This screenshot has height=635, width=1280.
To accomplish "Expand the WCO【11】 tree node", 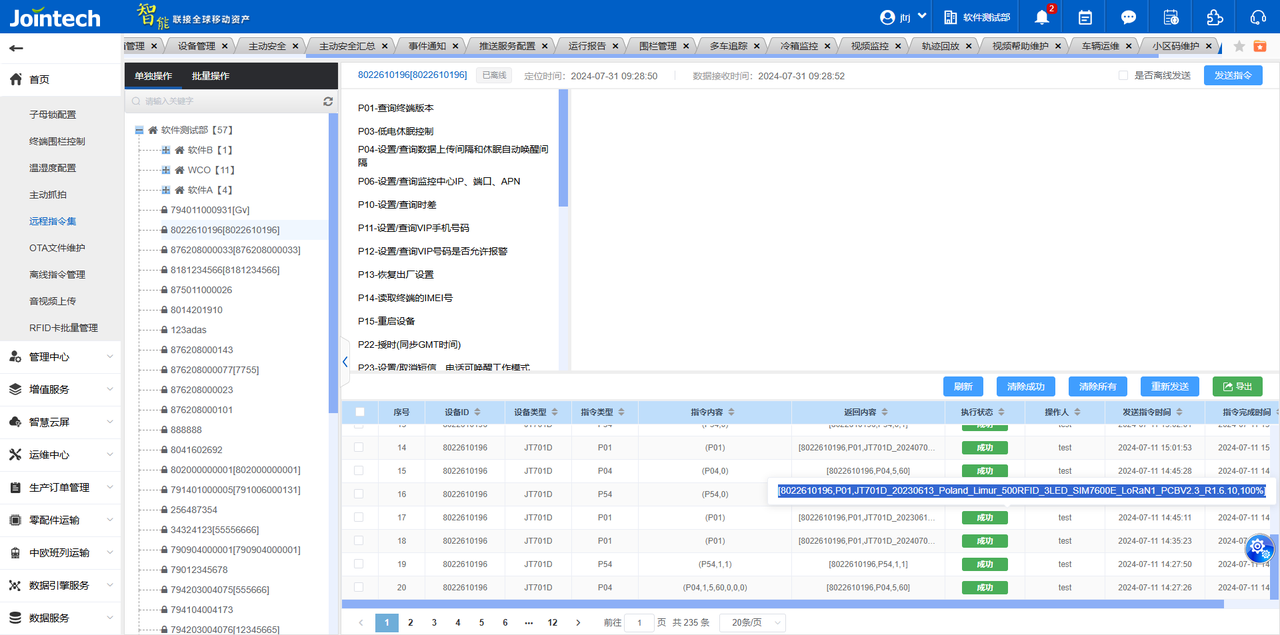I will 166,170.
